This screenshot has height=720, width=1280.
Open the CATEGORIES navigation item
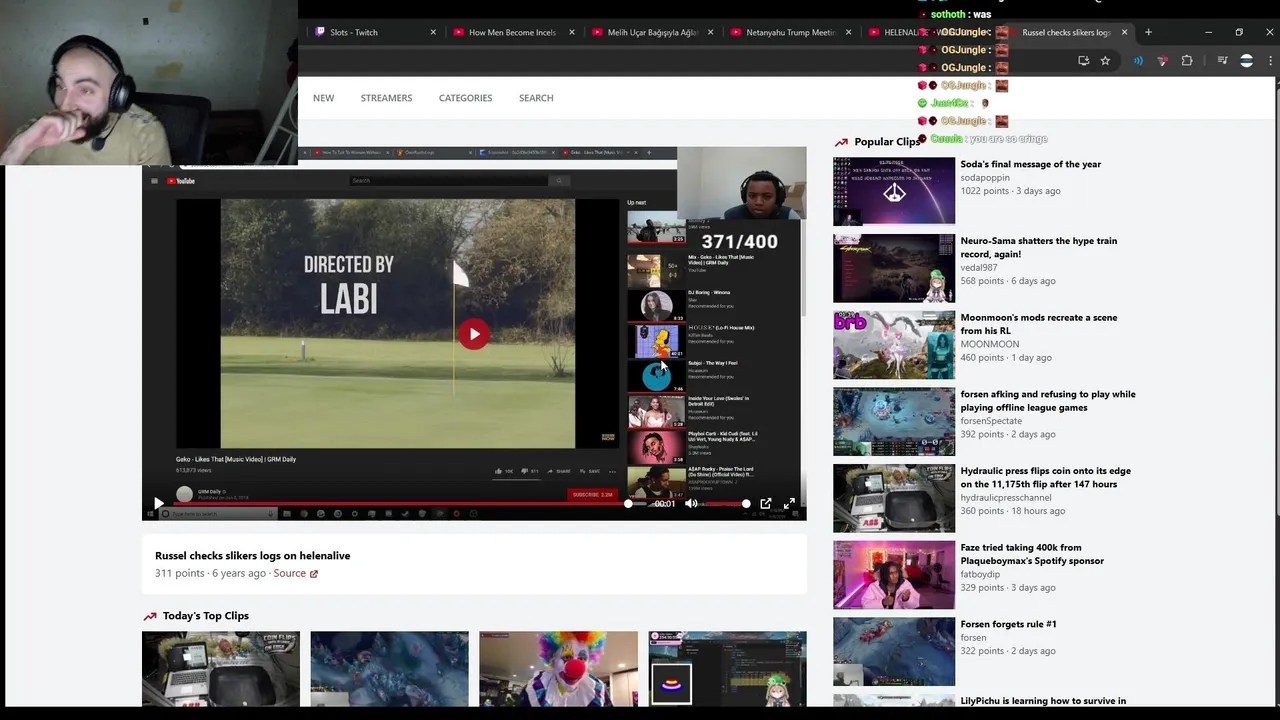pyautogui.click(x=465, y=98)
